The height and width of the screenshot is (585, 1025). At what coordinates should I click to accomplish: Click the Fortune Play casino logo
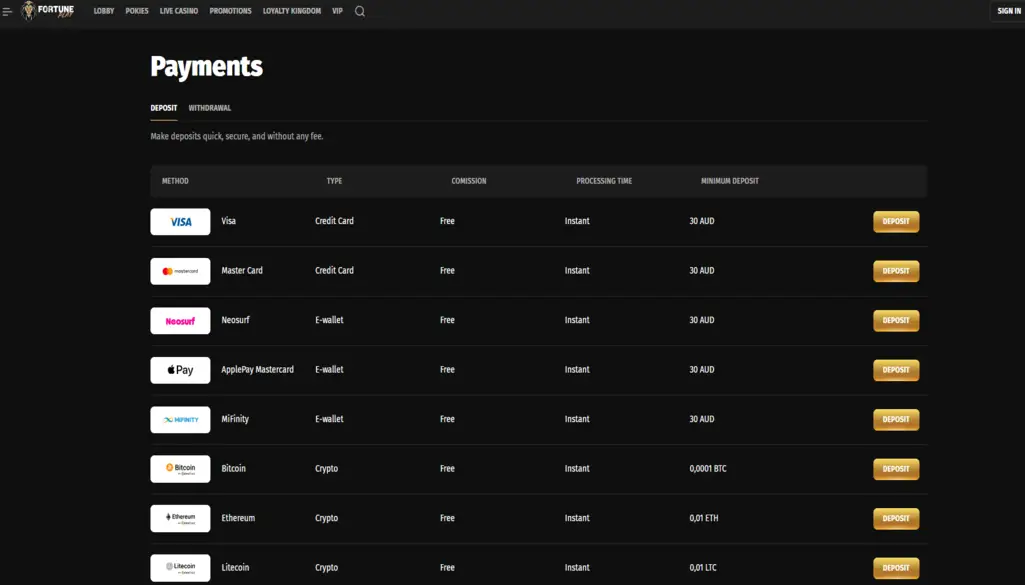coord(48,11)
